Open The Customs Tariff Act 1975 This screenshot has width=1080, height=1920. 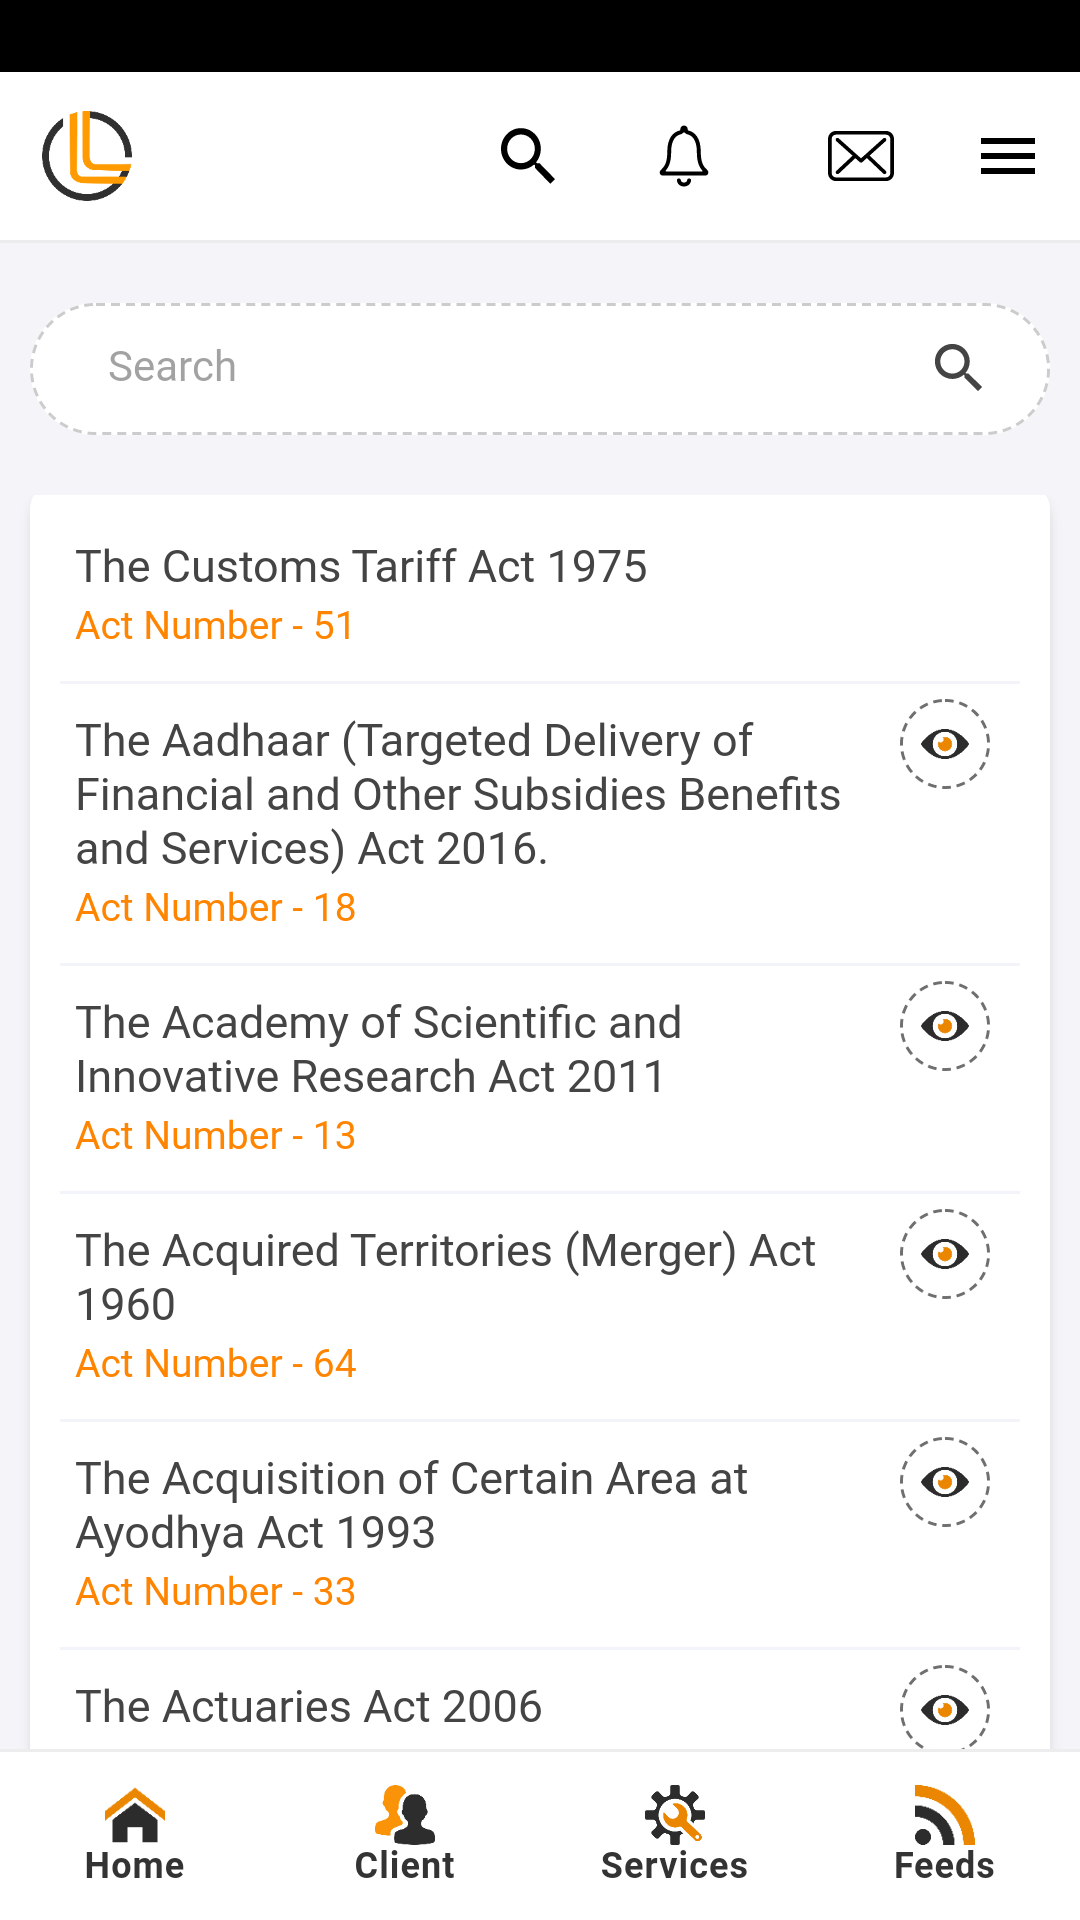362,567
